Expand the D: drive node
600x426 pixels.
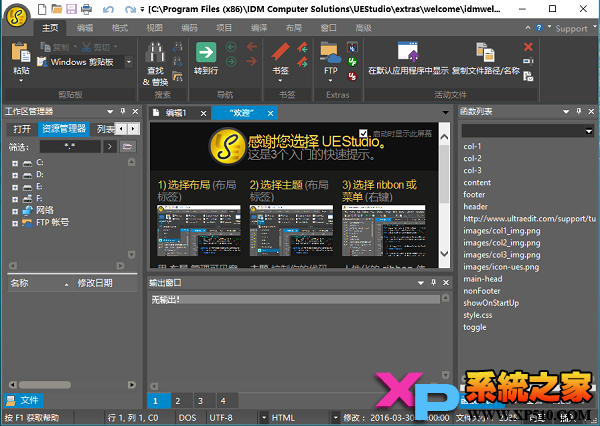coord(15,175)
